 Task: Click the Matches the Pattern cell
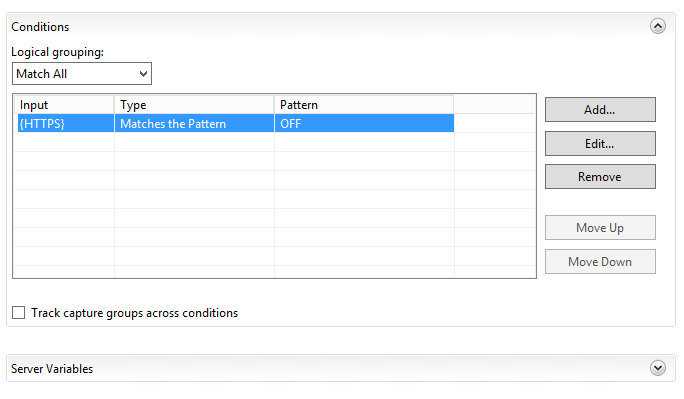[194, 123]
